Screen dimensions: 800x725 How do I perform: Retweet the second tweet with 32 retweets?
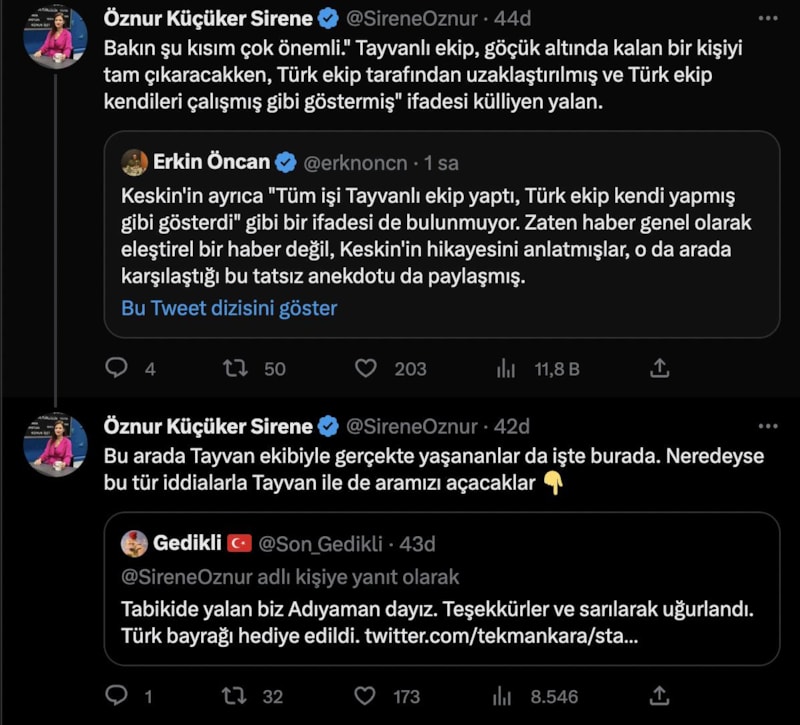[x=236, y=696]
